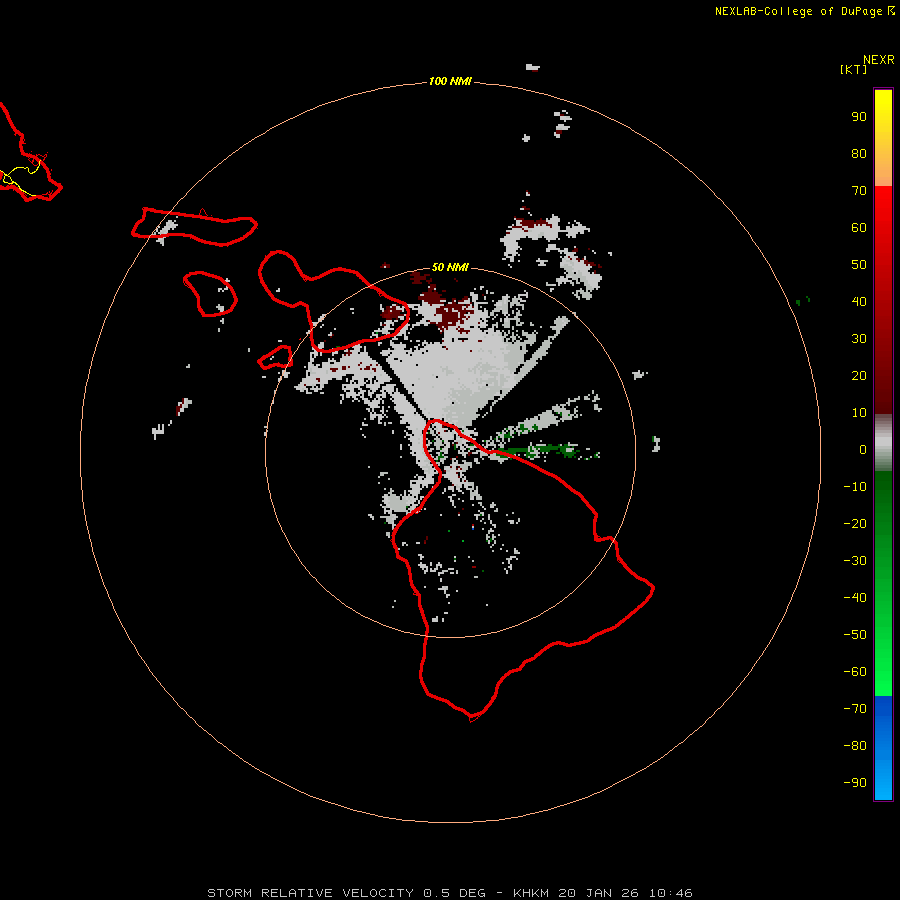The height and width of the screenshot is (900, 900).
Task: Click the "20" value on the velocity scale
Action: 859,376
